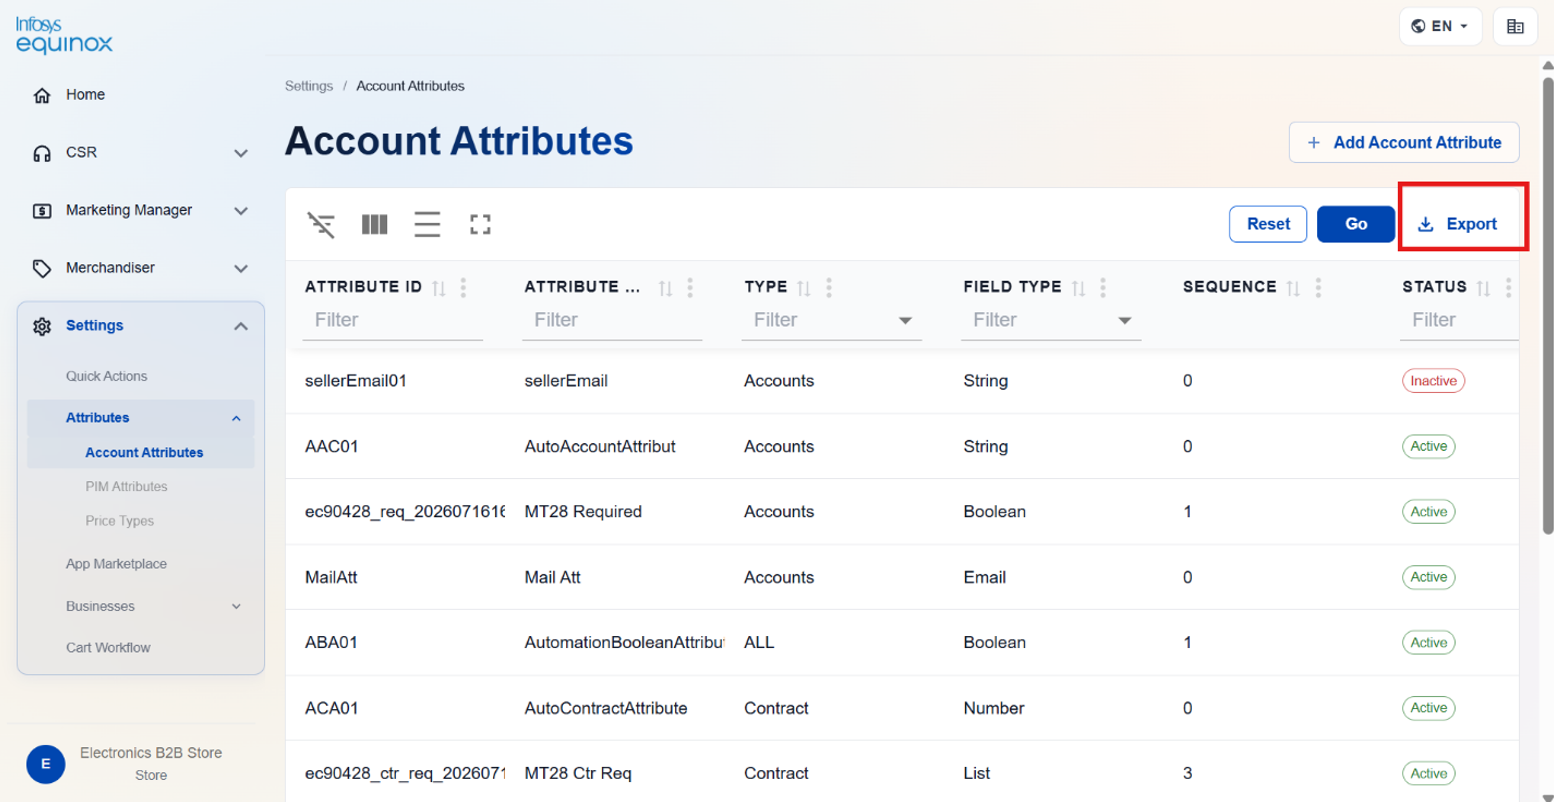Sort by Attribute ID column
The height and width of the screenshot is (802, 1554).
coord(439,288)
